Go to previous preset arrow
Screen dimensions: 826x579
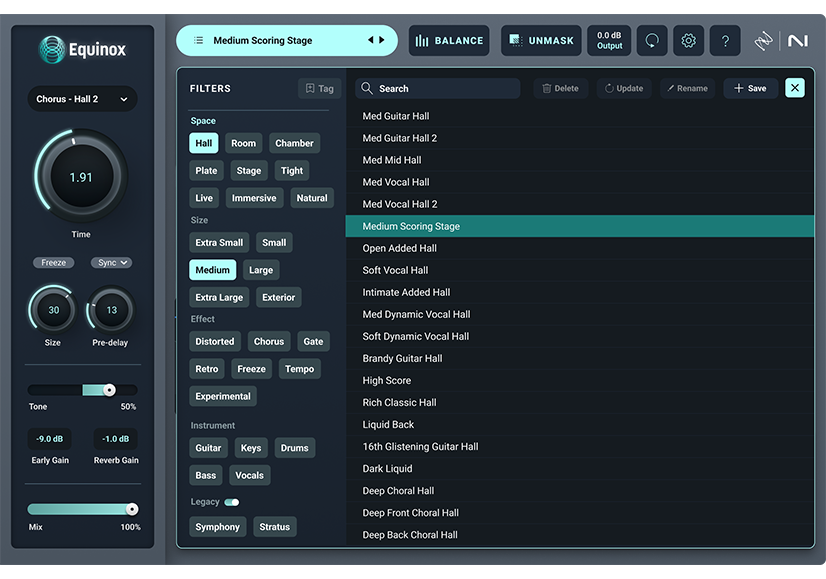click(370, 40)
